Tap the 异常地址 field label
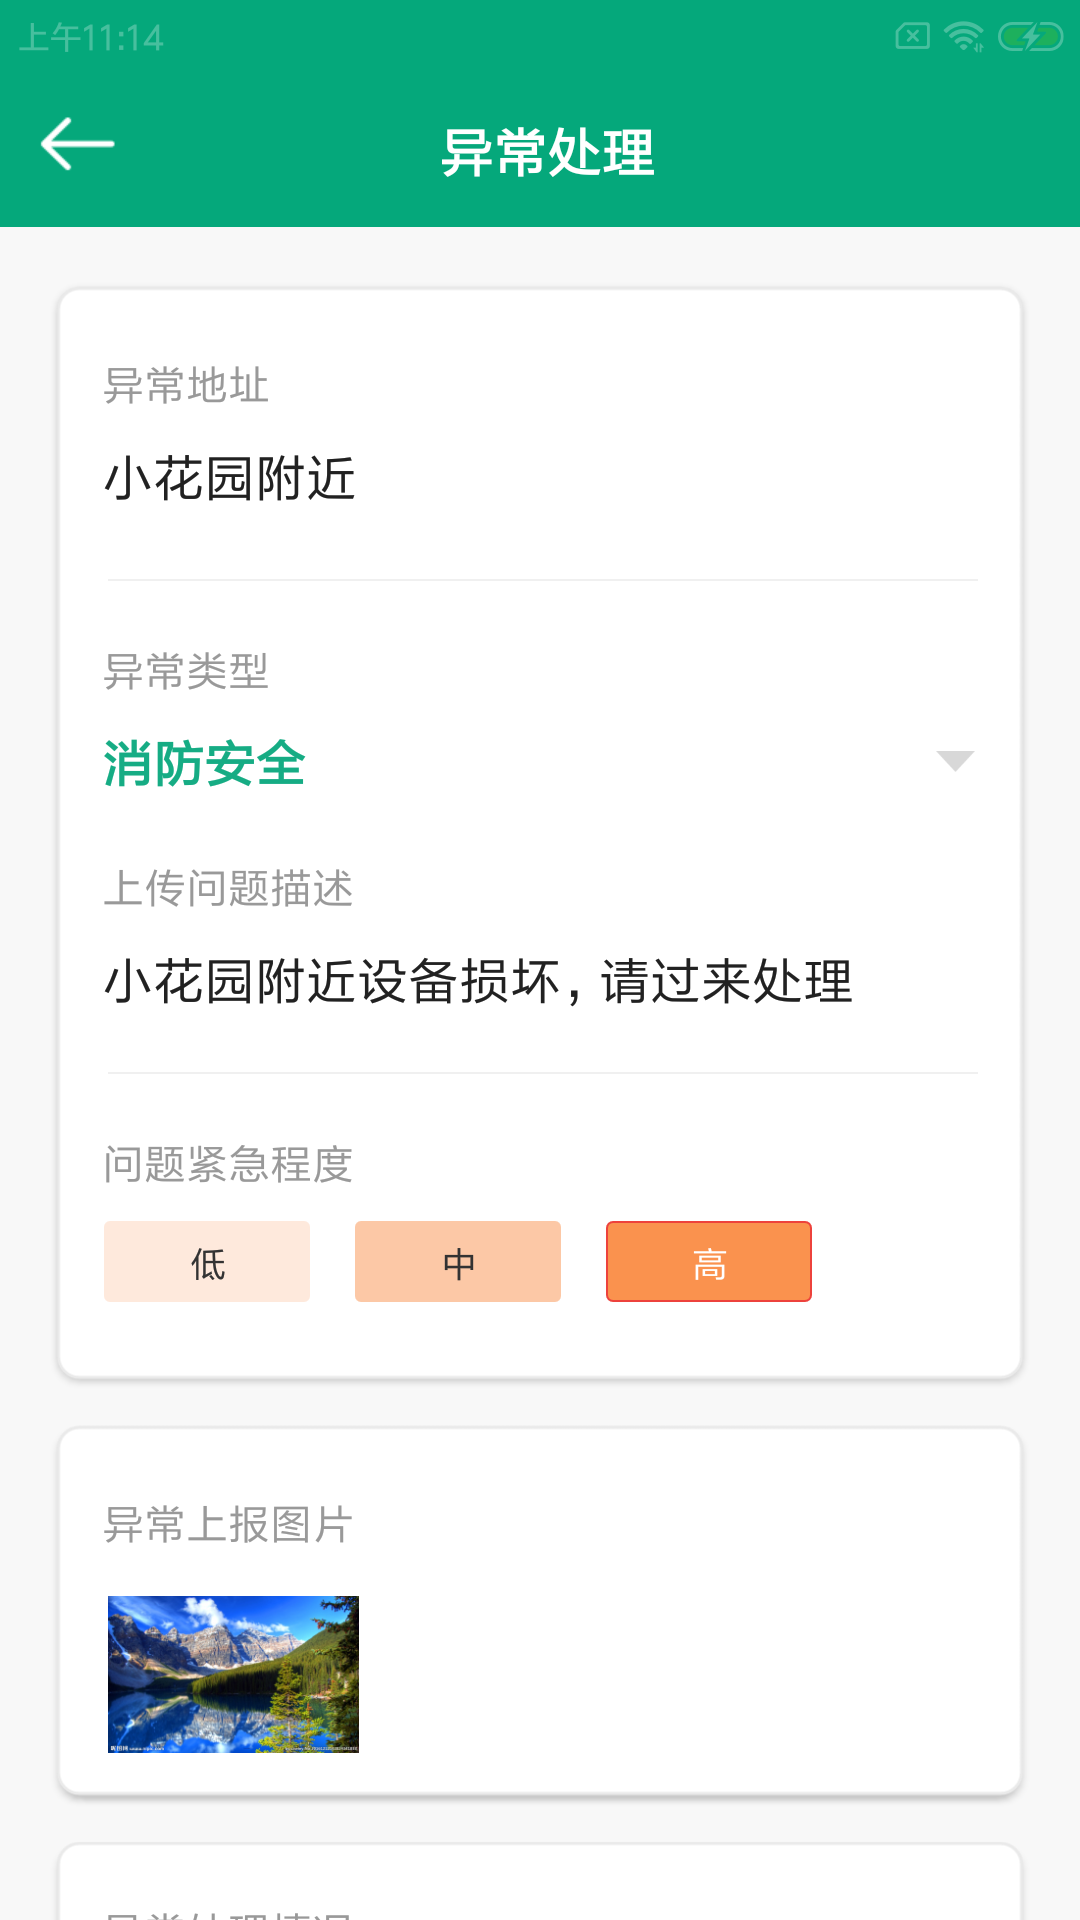The width and height of the screenshot is (1080, 1920). tap(187, 386)
